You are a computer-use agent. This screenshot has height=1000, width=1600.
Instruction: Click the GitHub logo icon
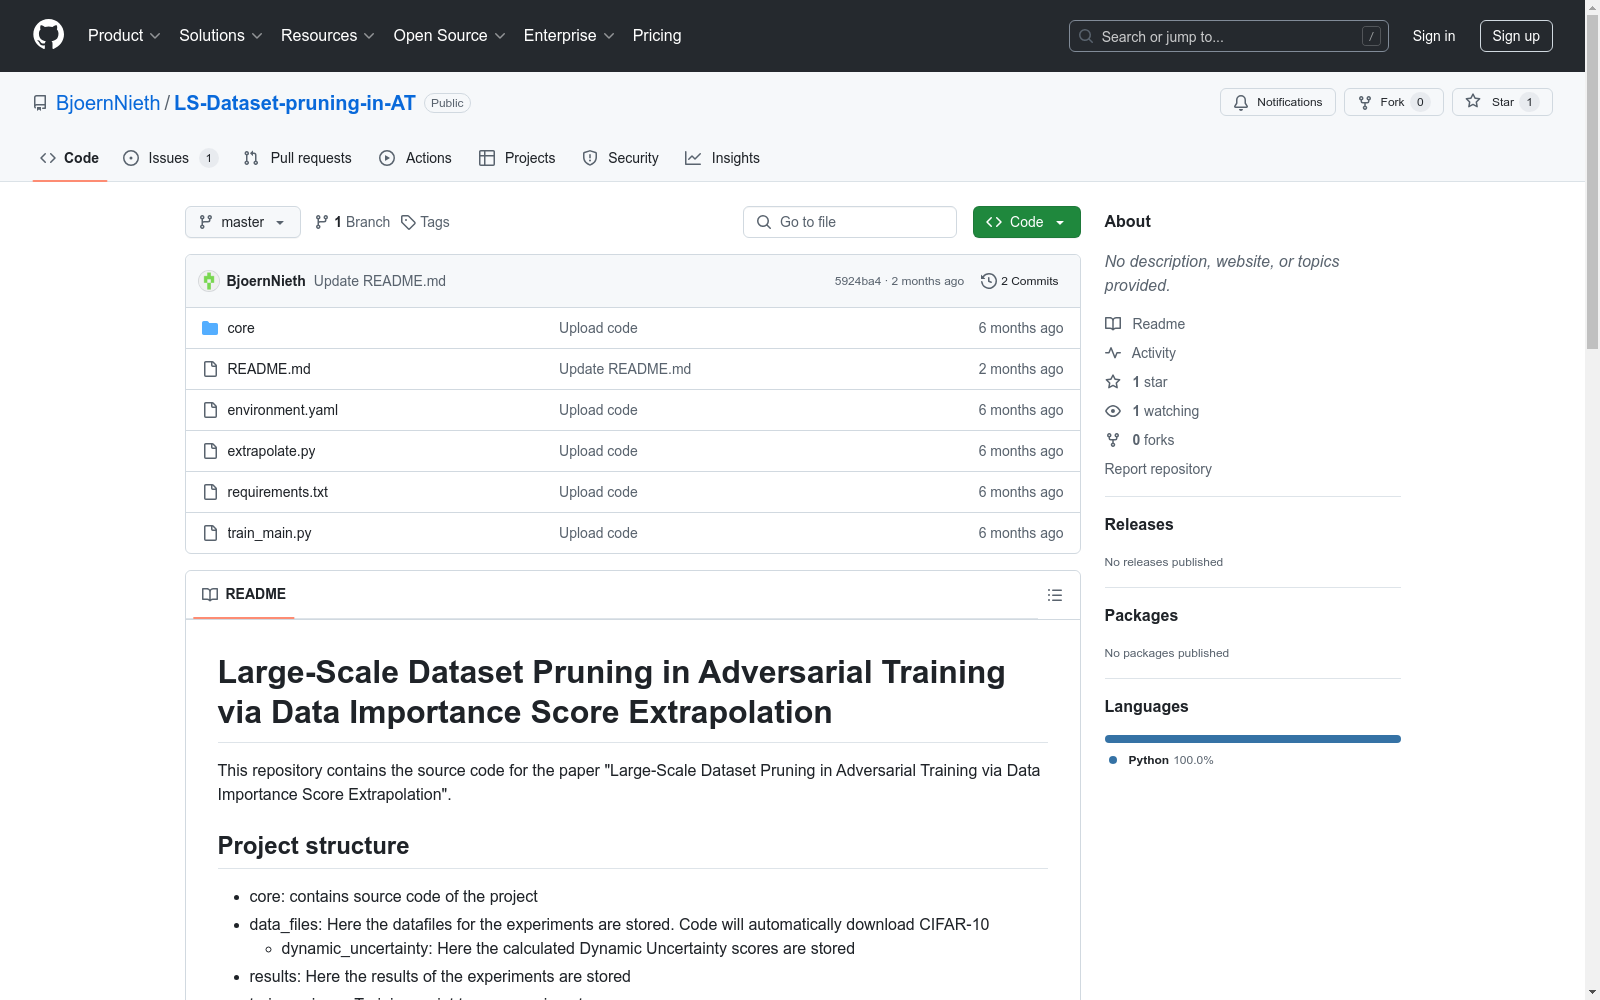point(48,35)
